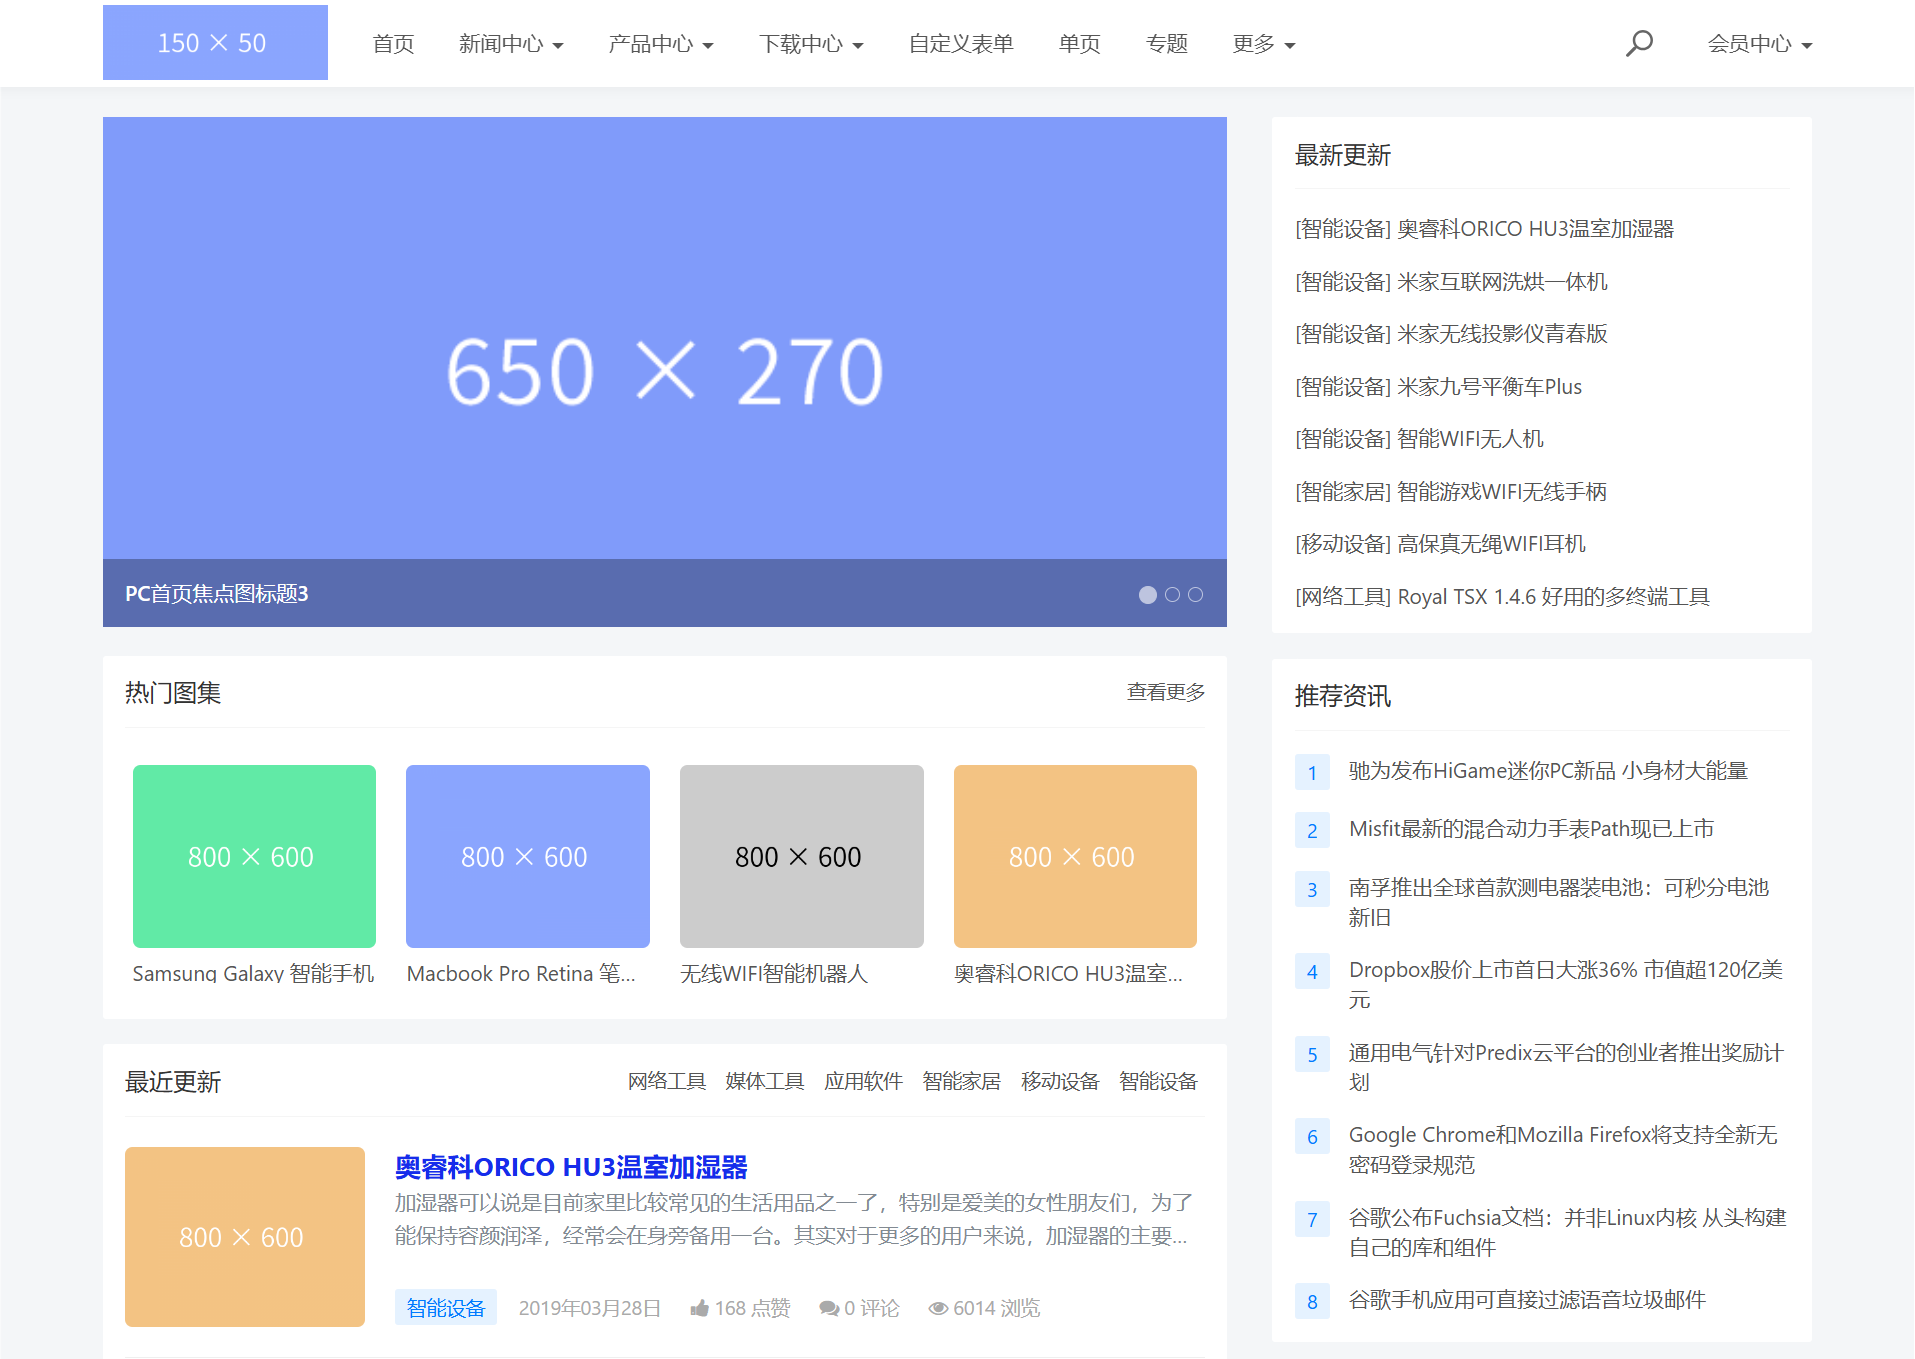Click 查看更多 in 热门图集
The height and width of the screenshot is (1359, 1915).
click(1165, 692)
